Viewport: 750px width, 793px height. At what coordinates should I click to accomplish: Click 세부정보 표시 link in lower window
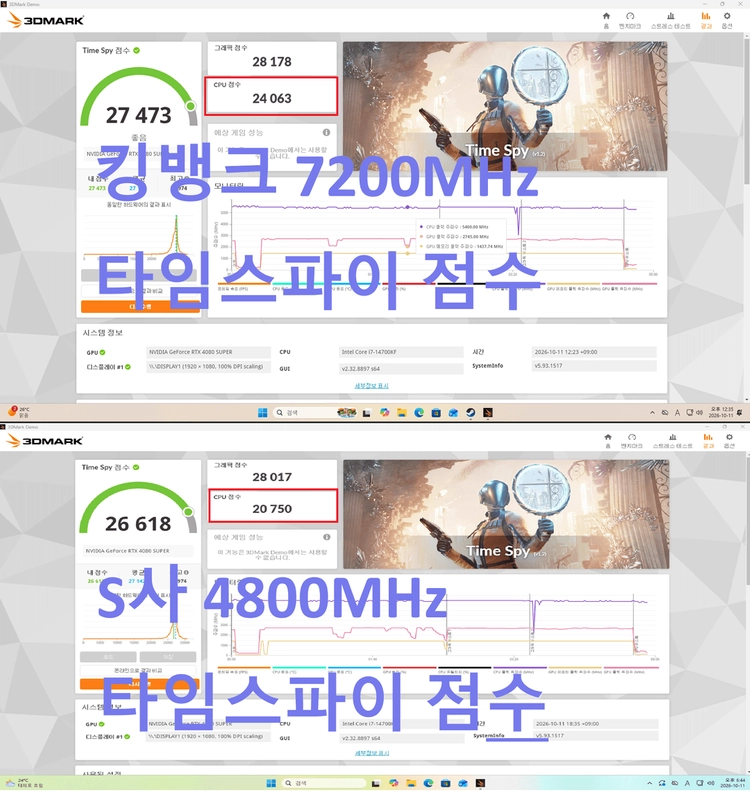pyautogui.click(x=372, y=753)
